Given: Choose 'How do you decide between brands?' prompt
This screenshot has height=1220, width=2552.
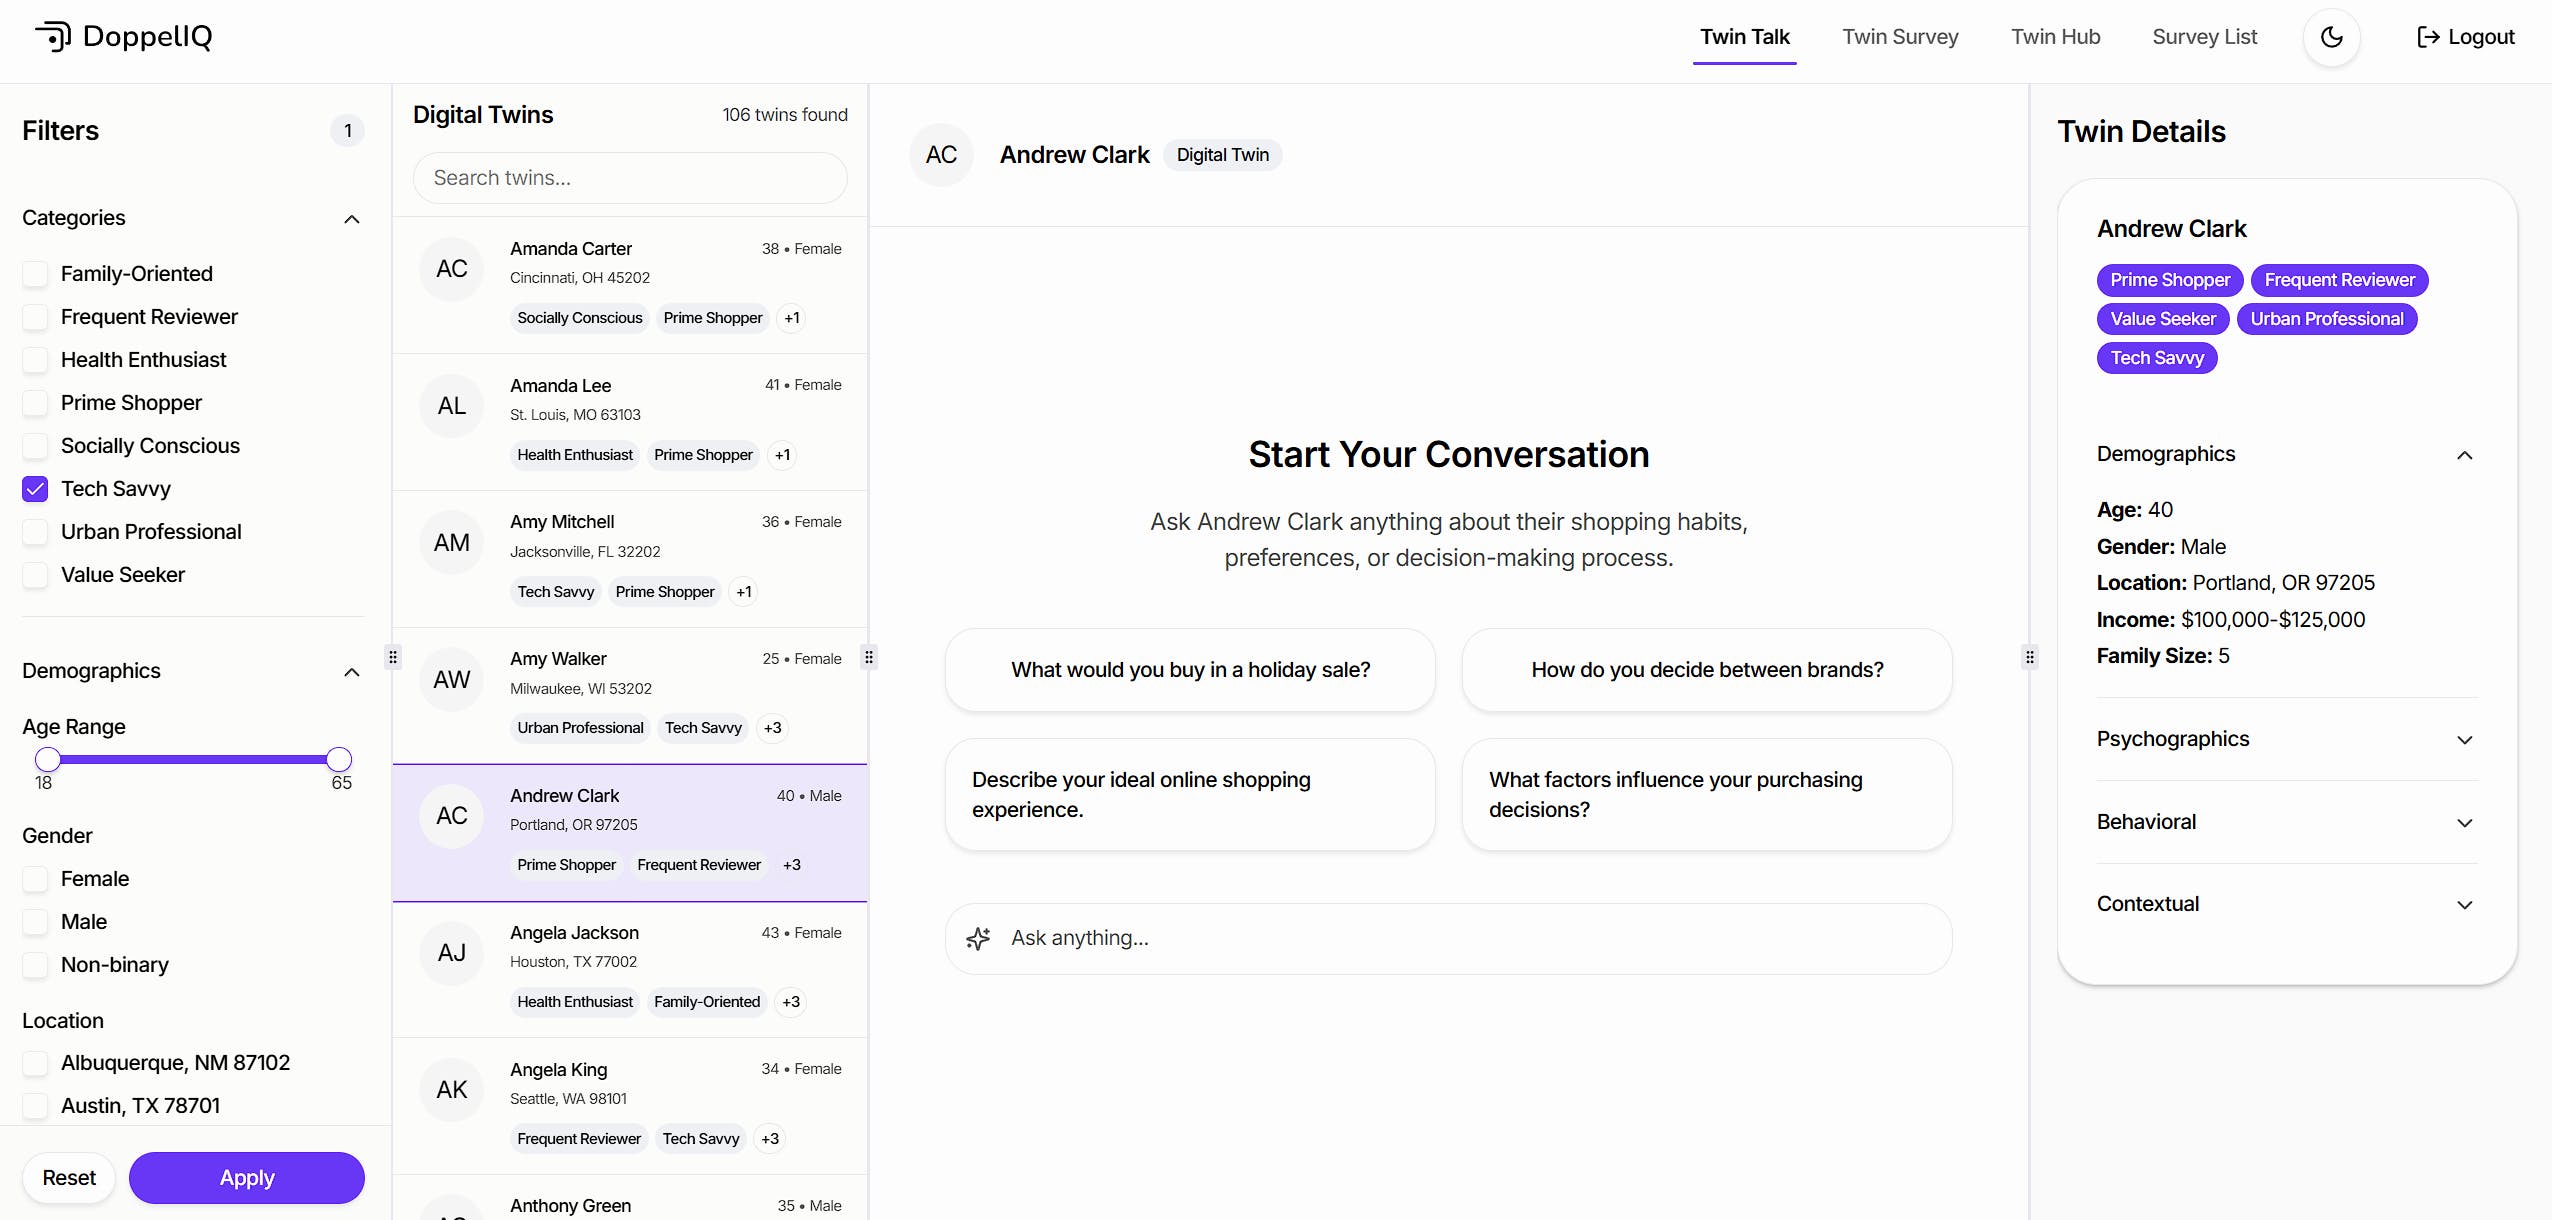Looking at the screenshot, I should [1706, 670].
